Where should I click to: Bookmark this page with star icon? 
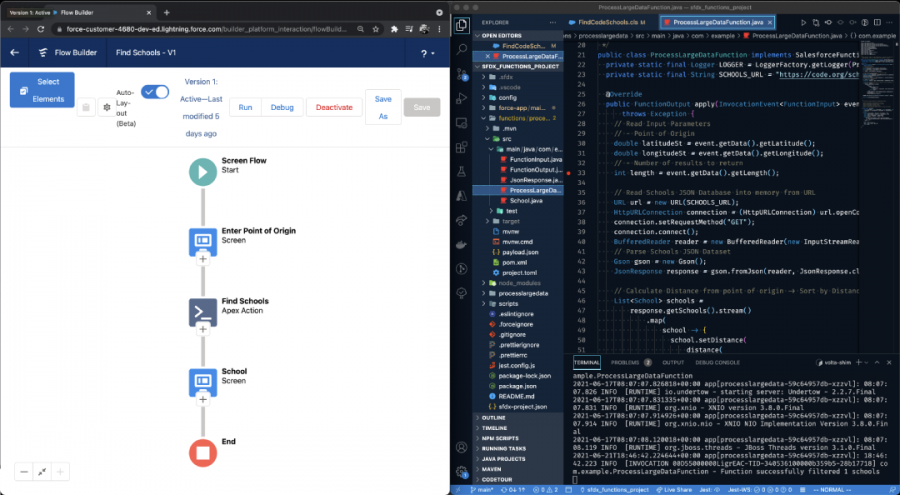(375, 29)
